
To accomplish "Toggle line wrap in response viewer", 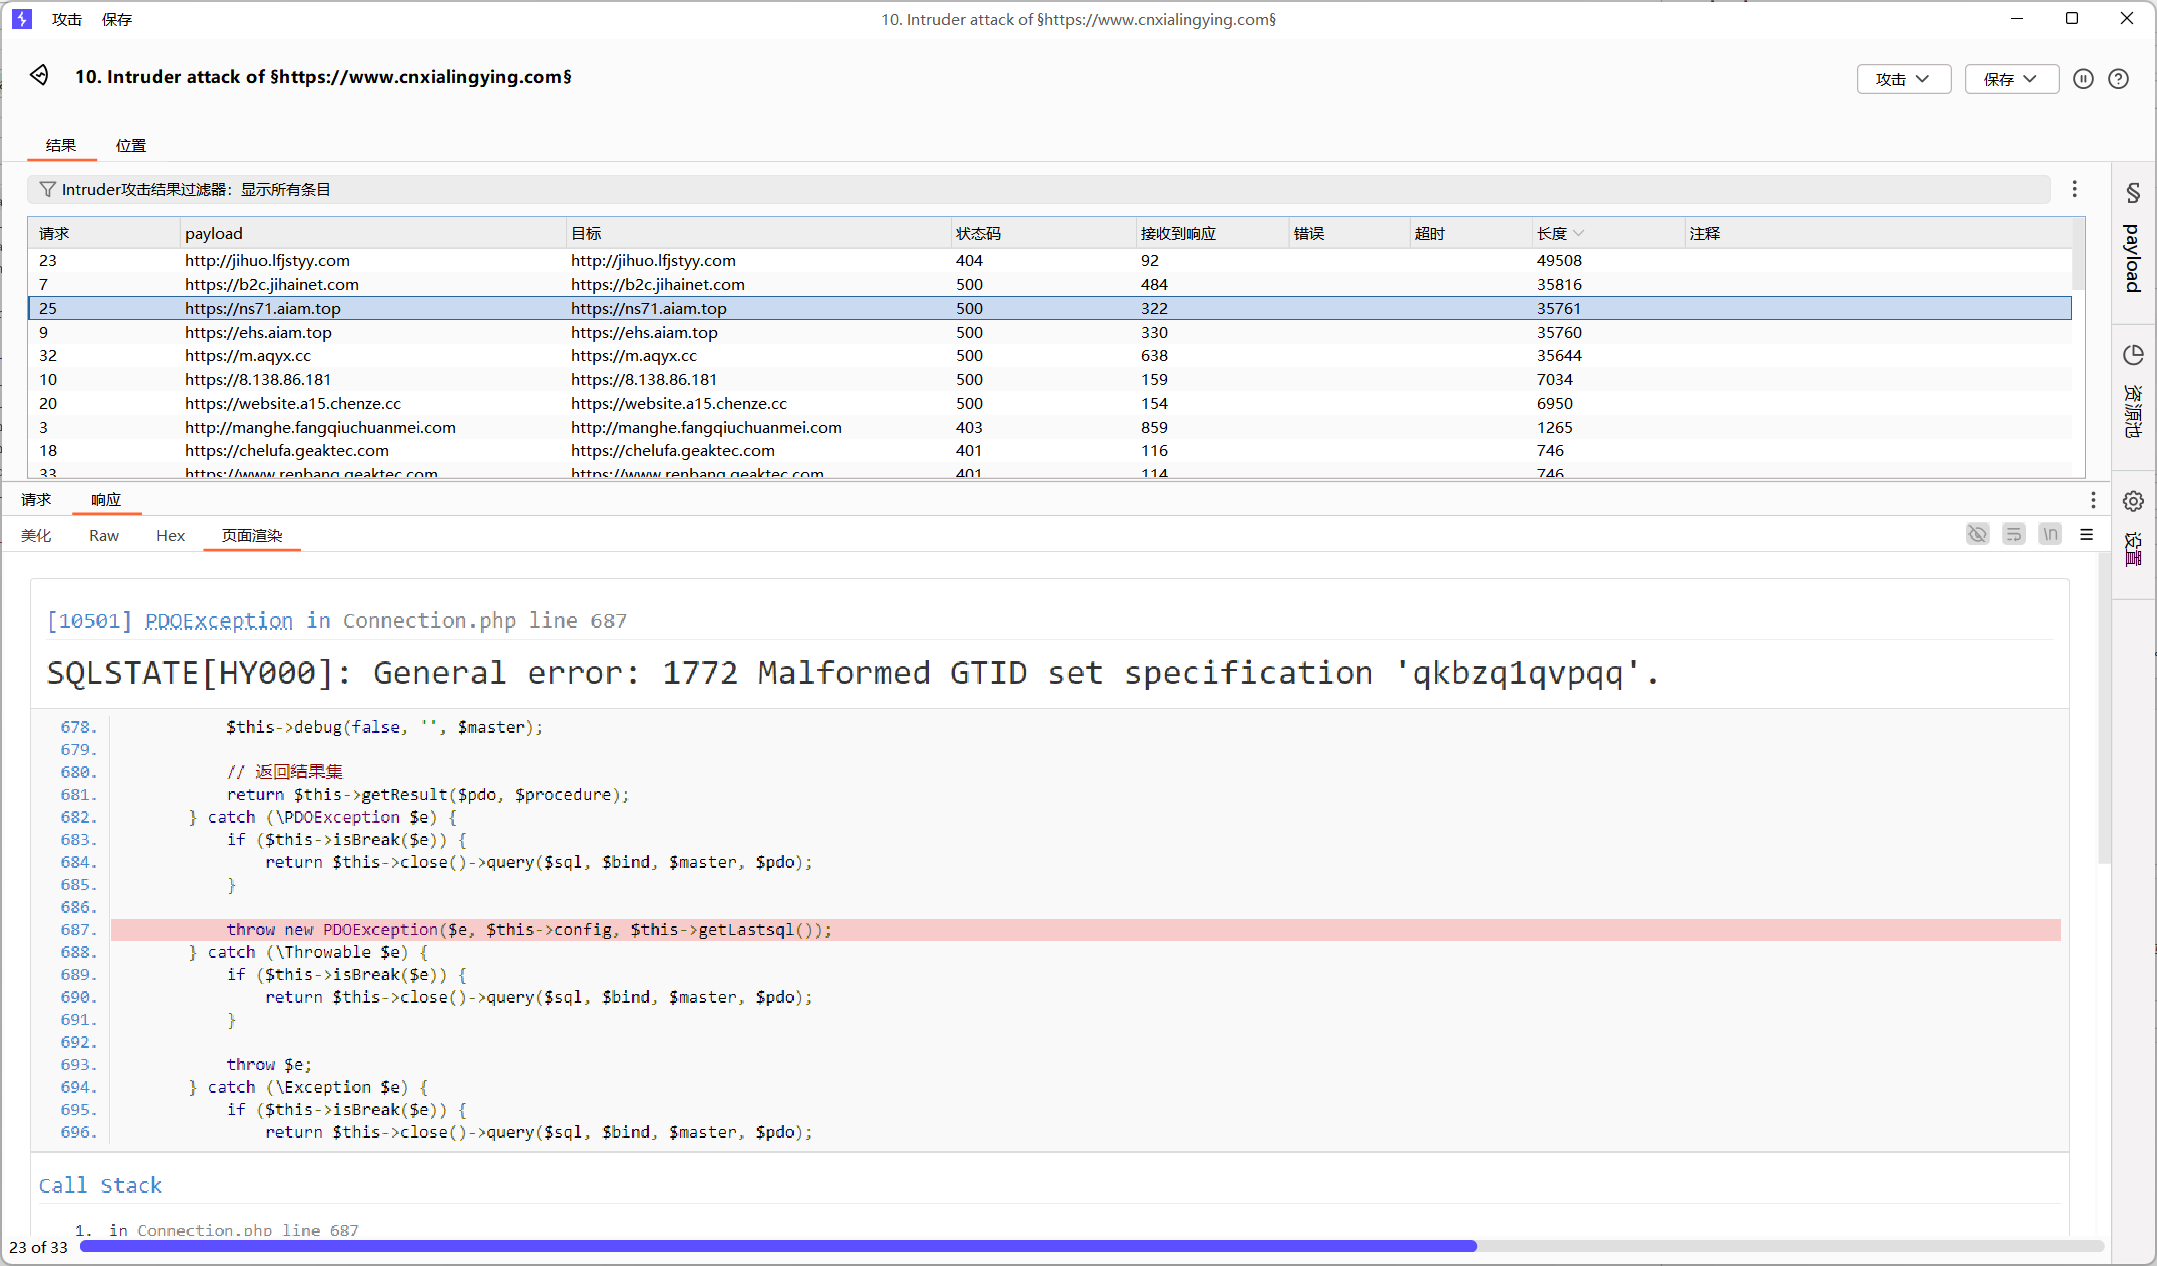I will click(2014, 535).
